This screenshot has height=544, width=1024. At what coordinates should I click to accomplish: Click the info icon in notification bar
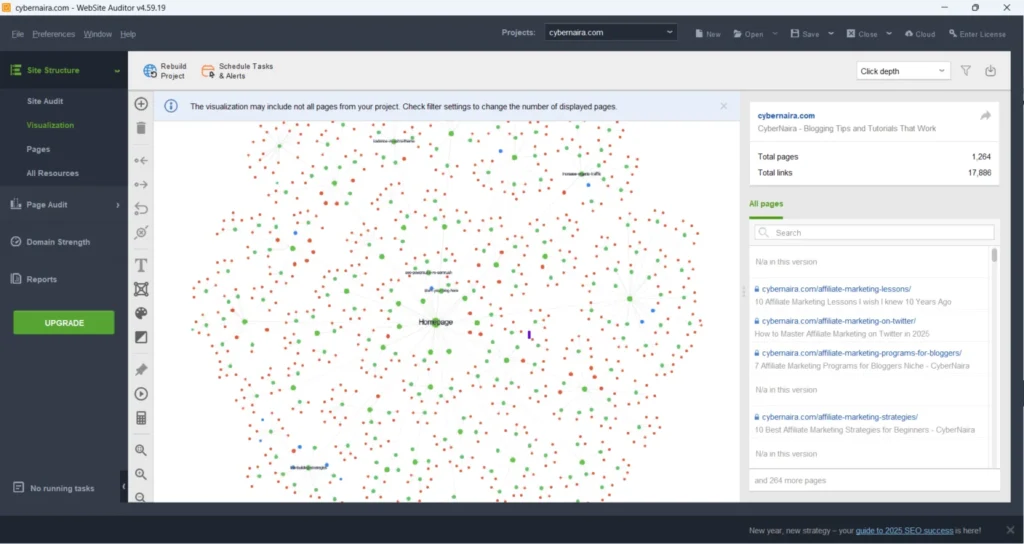(x=171, y=106)
